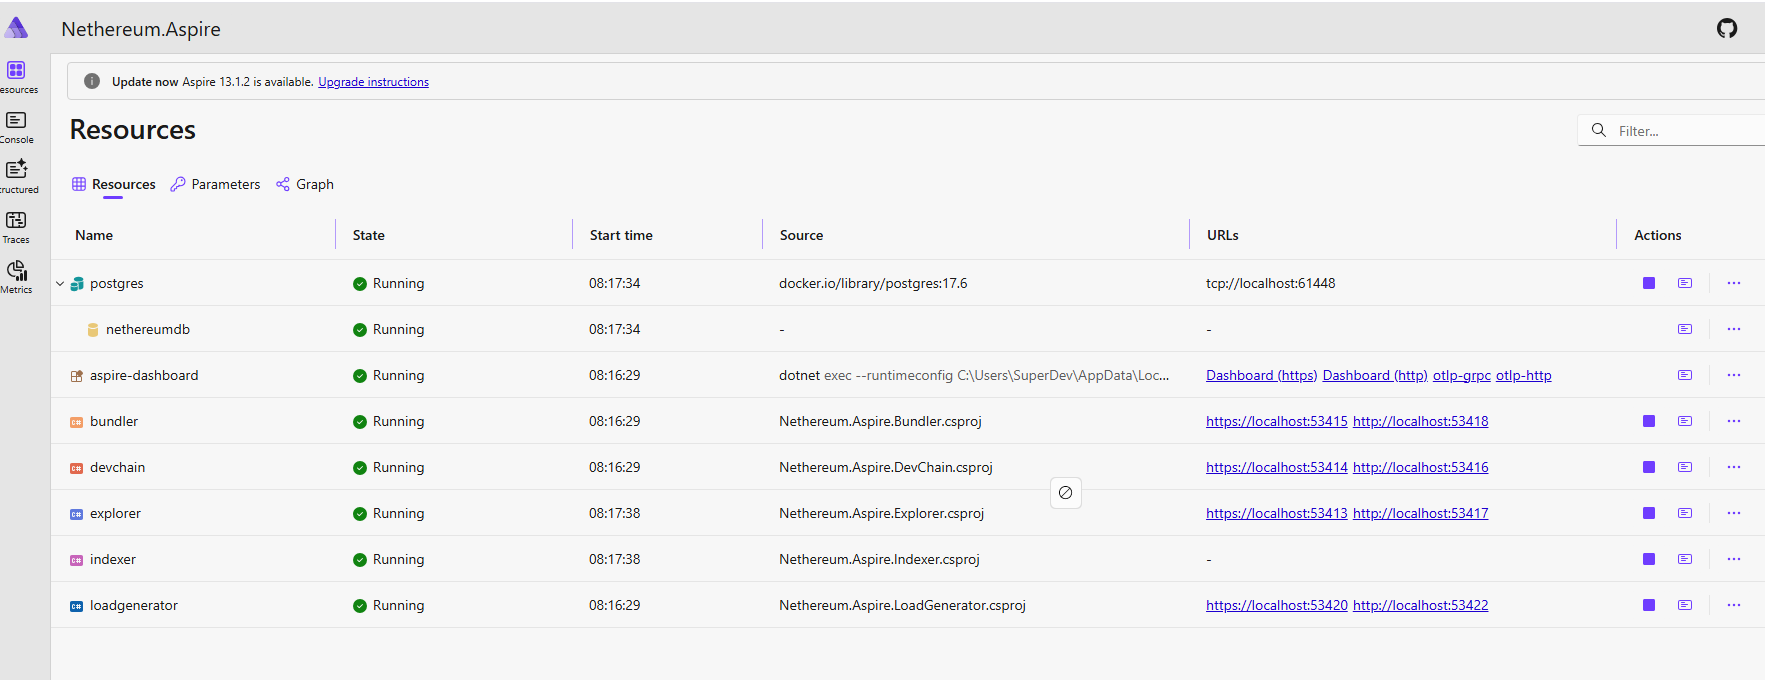The image size is (1765, 680).
Task: Click the update info icon
Action: click(x=92, y=81)
